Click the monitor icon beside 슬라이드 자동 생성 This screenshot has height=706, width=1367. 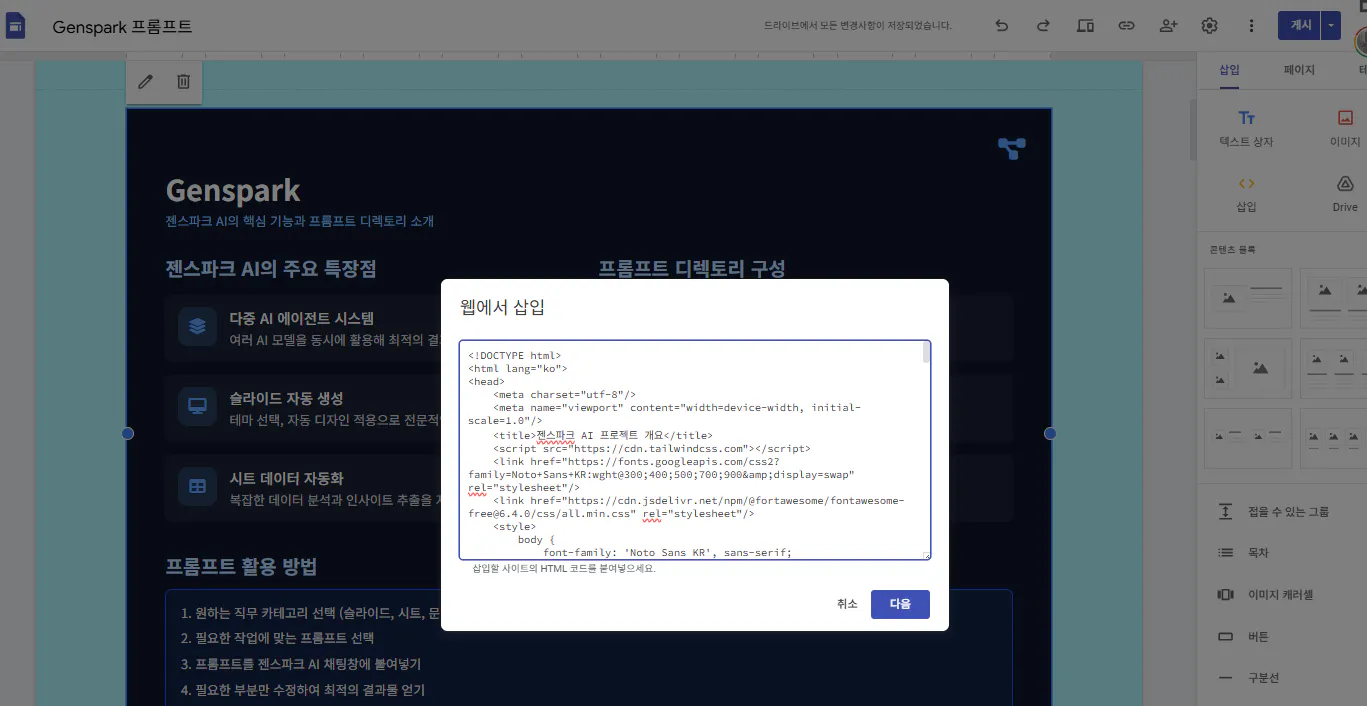tap(197, 406)
